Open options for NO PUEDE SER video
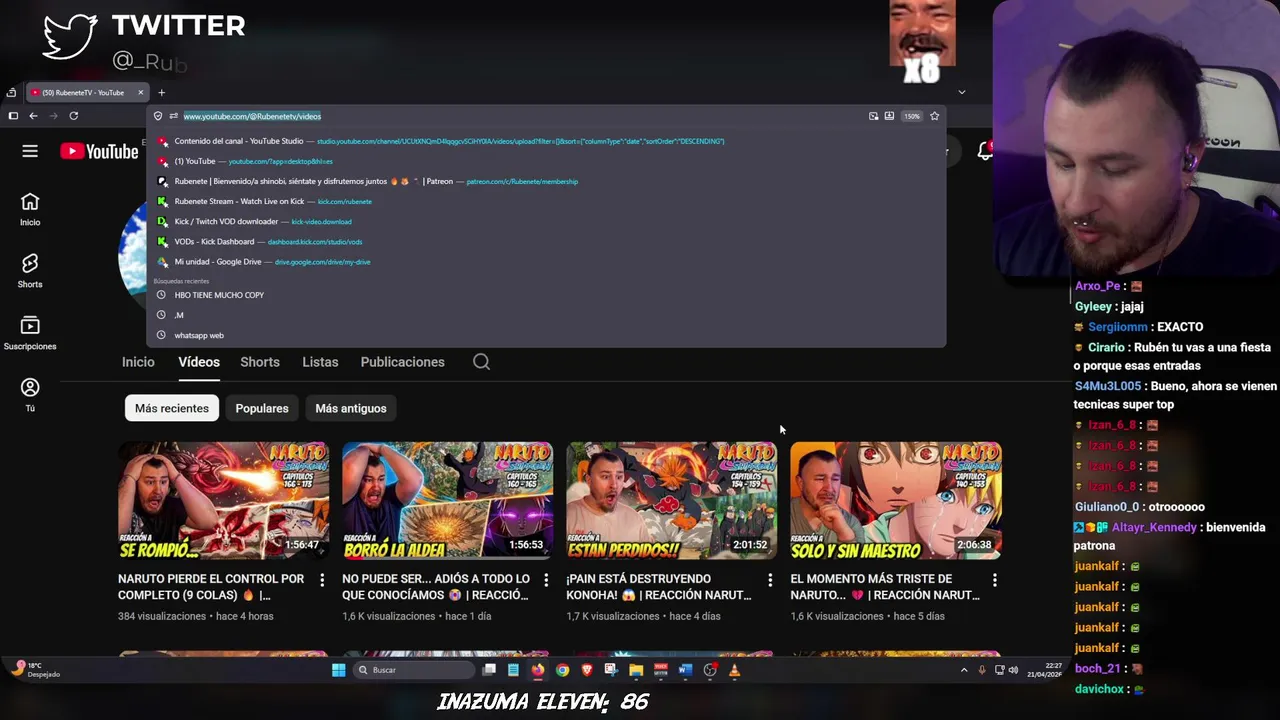This screenshot has width=1280, height=720. click(x=546, y=580)
